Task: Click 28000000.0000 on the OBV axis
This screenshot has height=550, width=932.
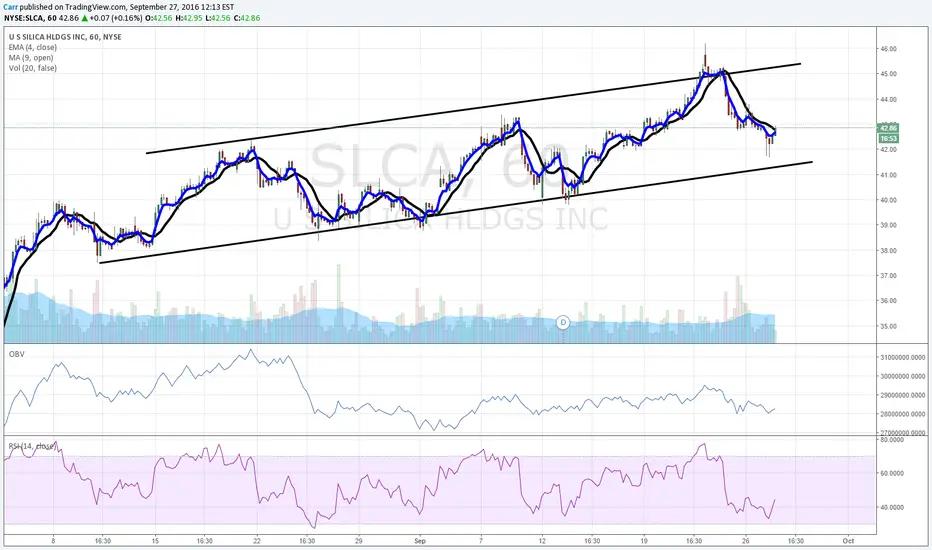Action: (902, 414)
